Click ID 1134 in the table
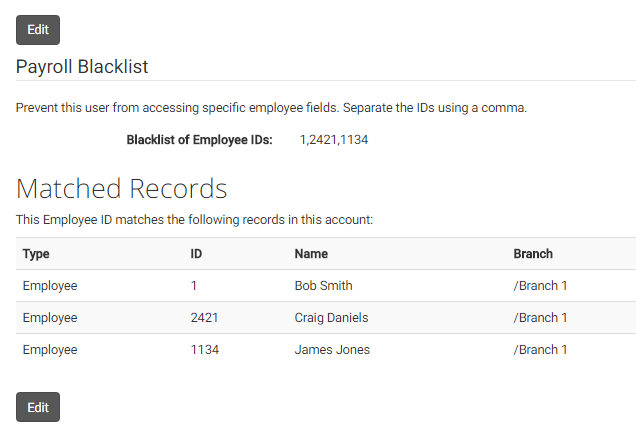The image size is (636, 438). pyautogui.click(x=205, y=350)
